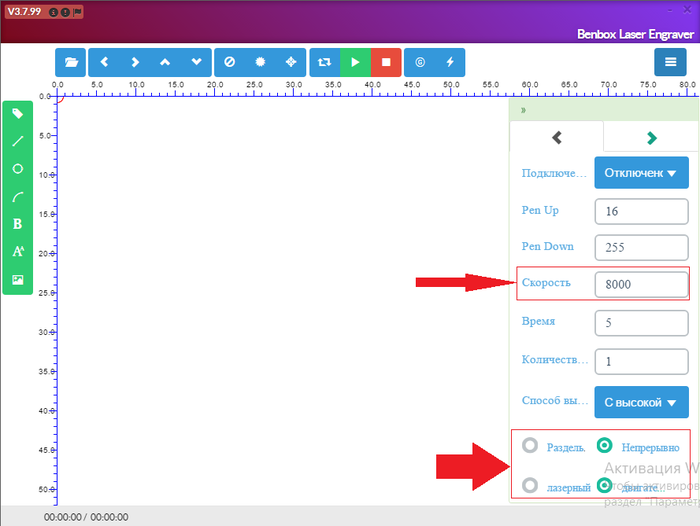Click the loop/repeat icon in toolbar
Screen dimensions: 700x526
[324, 62]
